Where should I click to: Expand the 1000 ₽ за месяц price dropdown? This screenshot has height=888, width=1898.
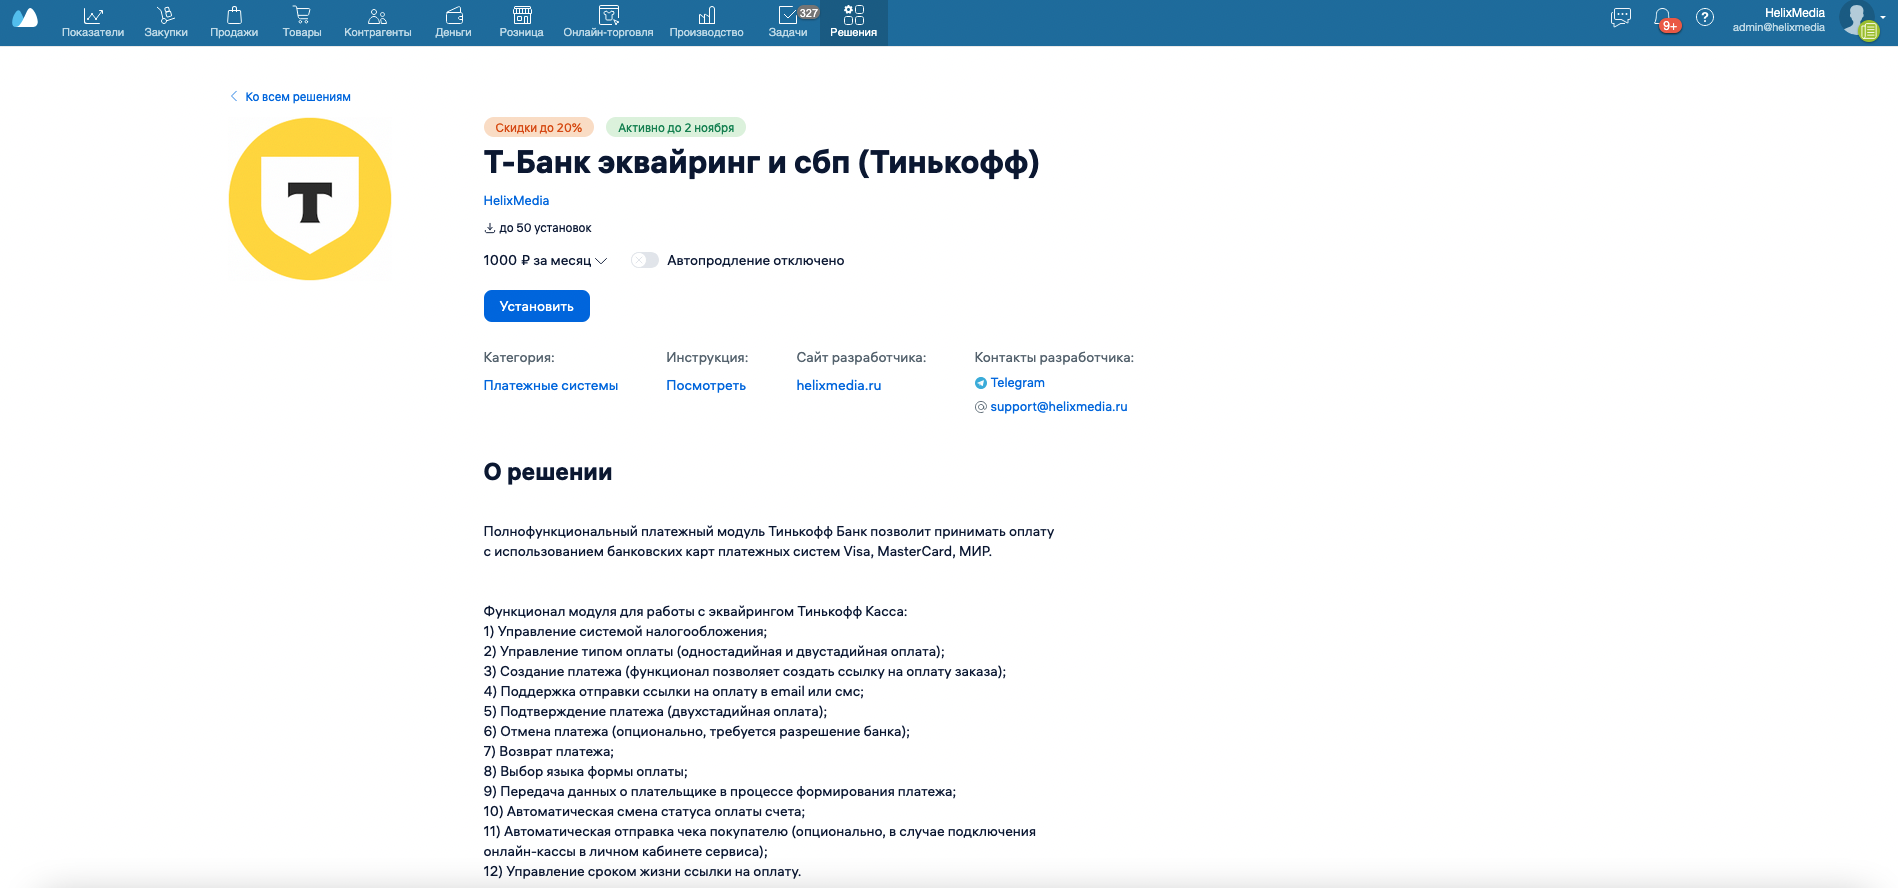tap(545, 261)
